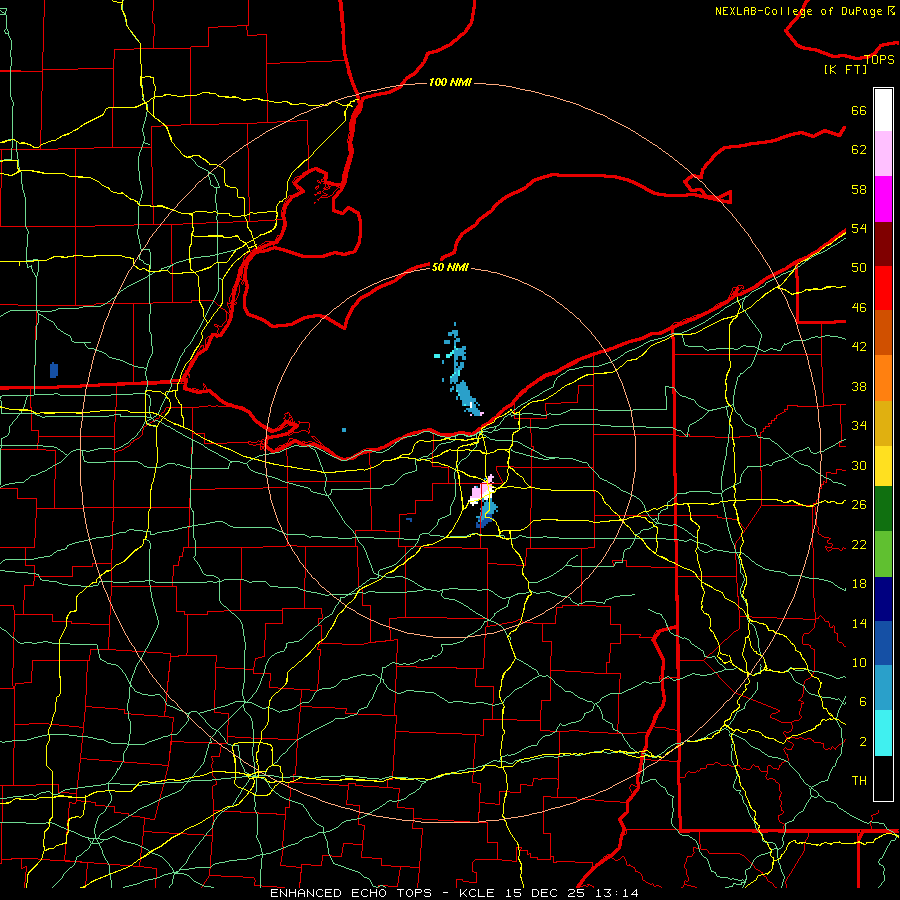Image resolution: width=900 pixels, height=900 pixels.
Task: Click the isolated dark blue echo at far left
Action: pyautogui.click(x=54, y=370)
